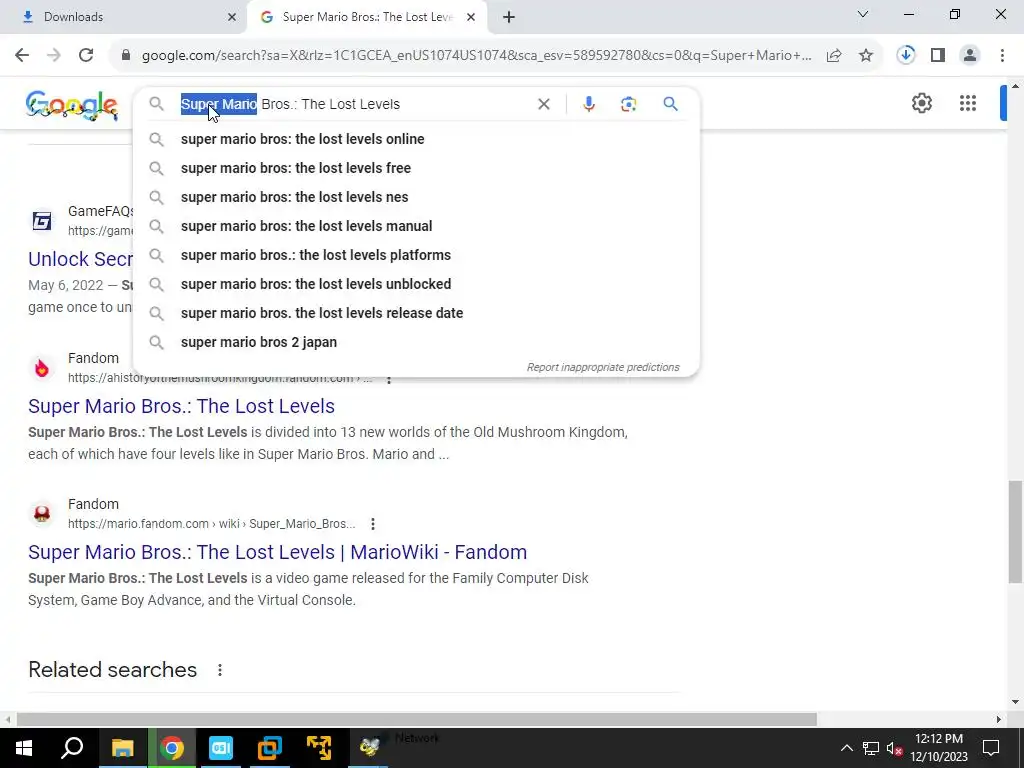The width and height of the screenshot is (1024, 768).
Task: Open Chrome three-dot menu
Action: 1002,56
